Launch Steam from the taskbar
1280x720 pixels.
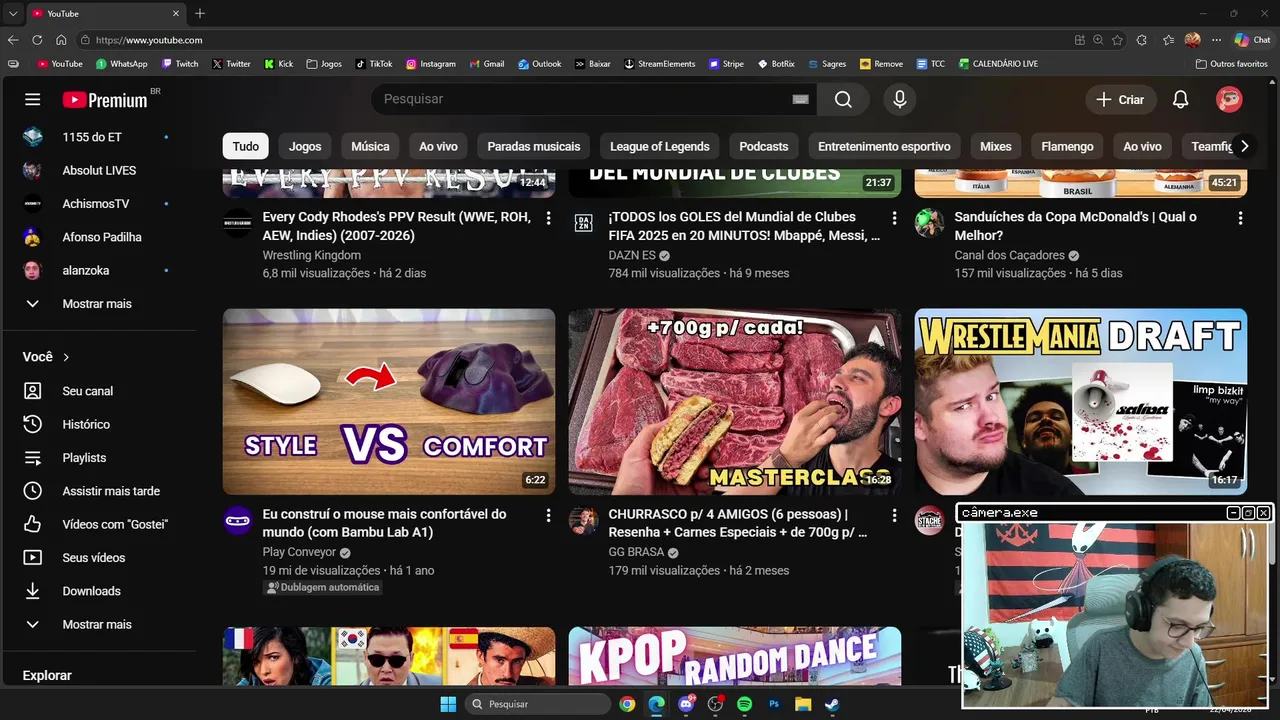tap(832, 704)
